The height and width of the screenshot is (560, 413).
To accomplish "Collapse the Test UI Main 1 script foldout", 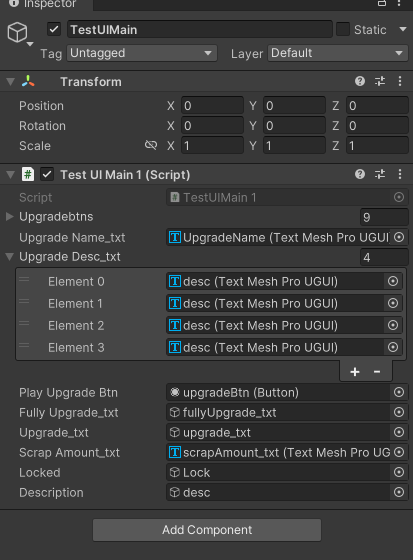I will click(x=10, y=175).
